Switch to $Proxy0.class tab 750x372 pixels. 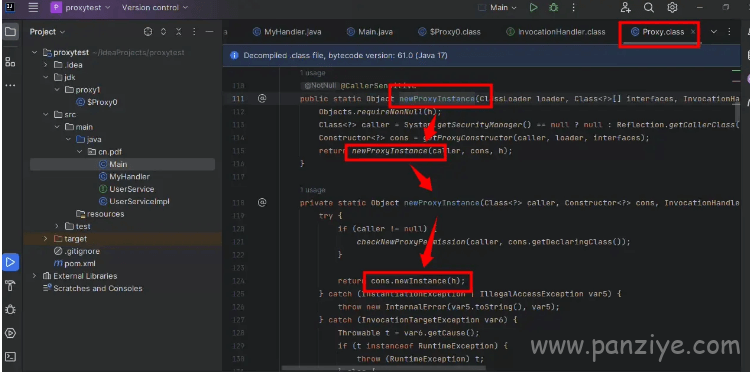(x=449, y=32)
